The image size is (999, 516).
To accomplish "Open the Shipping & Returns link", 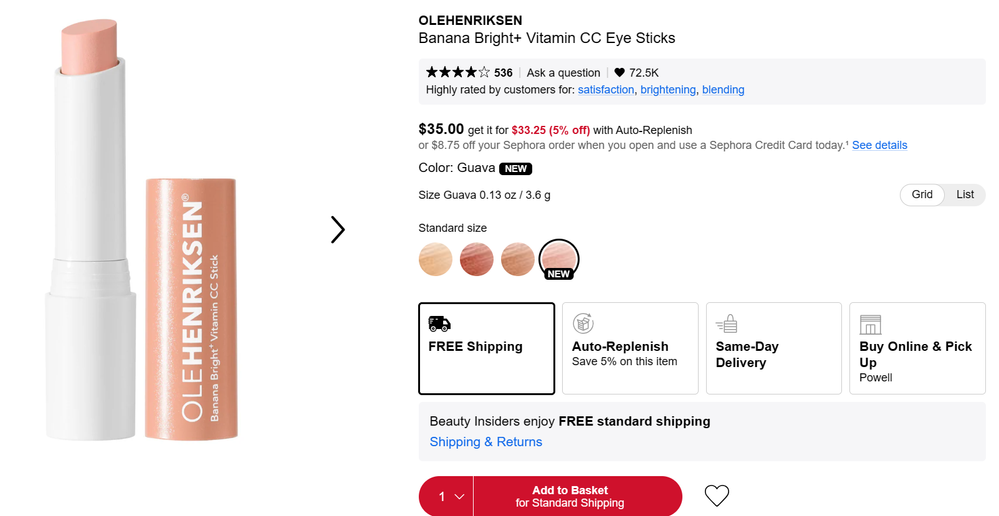I will pyautogui.click(x=486, y=442).
